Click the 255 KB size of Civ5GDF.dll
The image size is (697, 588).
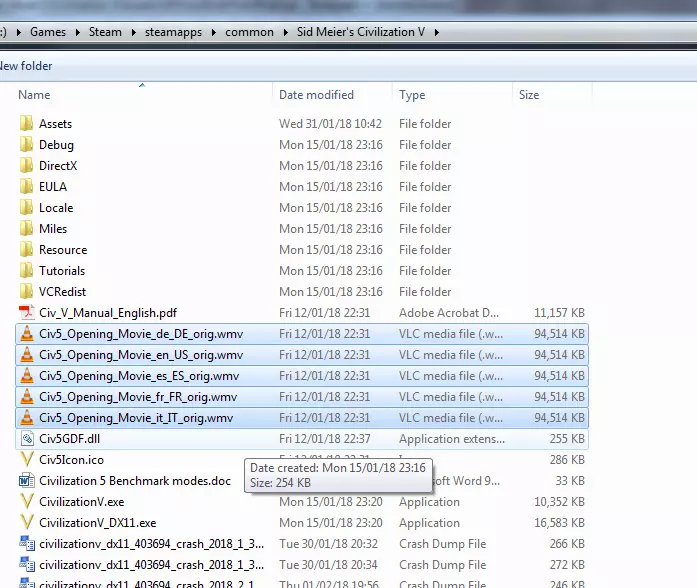[x=567, y=439]
